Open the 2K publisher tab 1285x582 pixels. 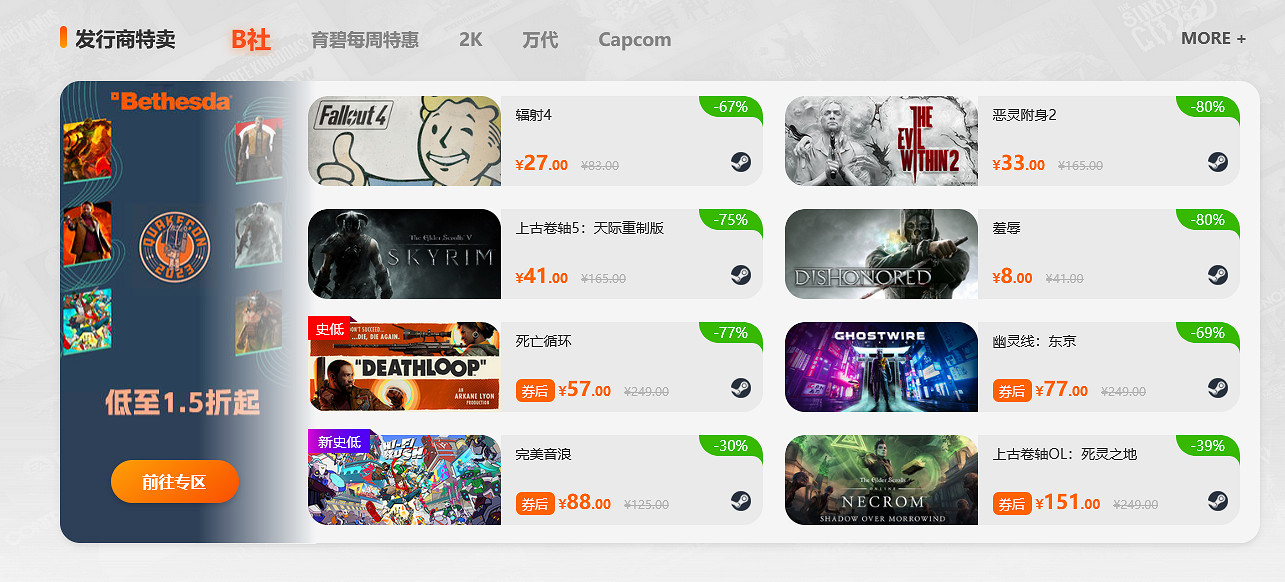click(x=471, y=40)
